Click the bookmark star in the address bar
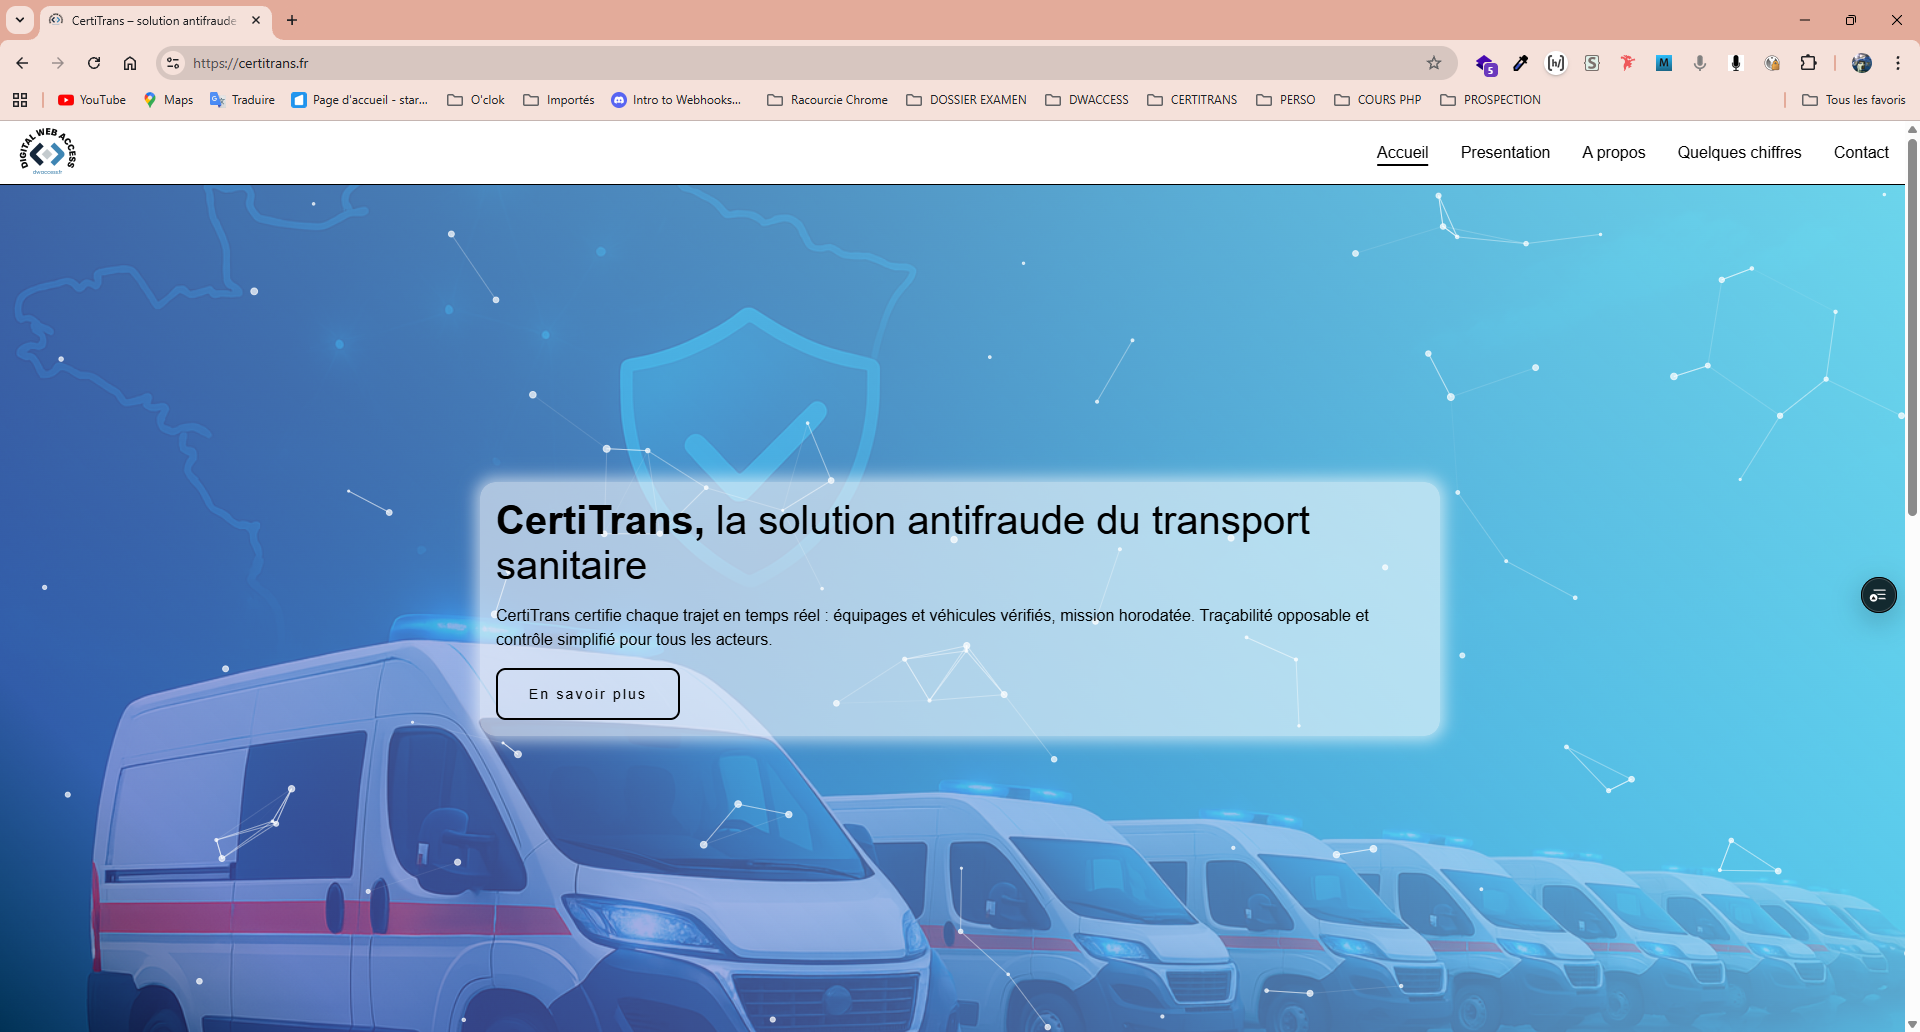The height and width of the screenshot is (1032, 1920). coord(1434,63)
